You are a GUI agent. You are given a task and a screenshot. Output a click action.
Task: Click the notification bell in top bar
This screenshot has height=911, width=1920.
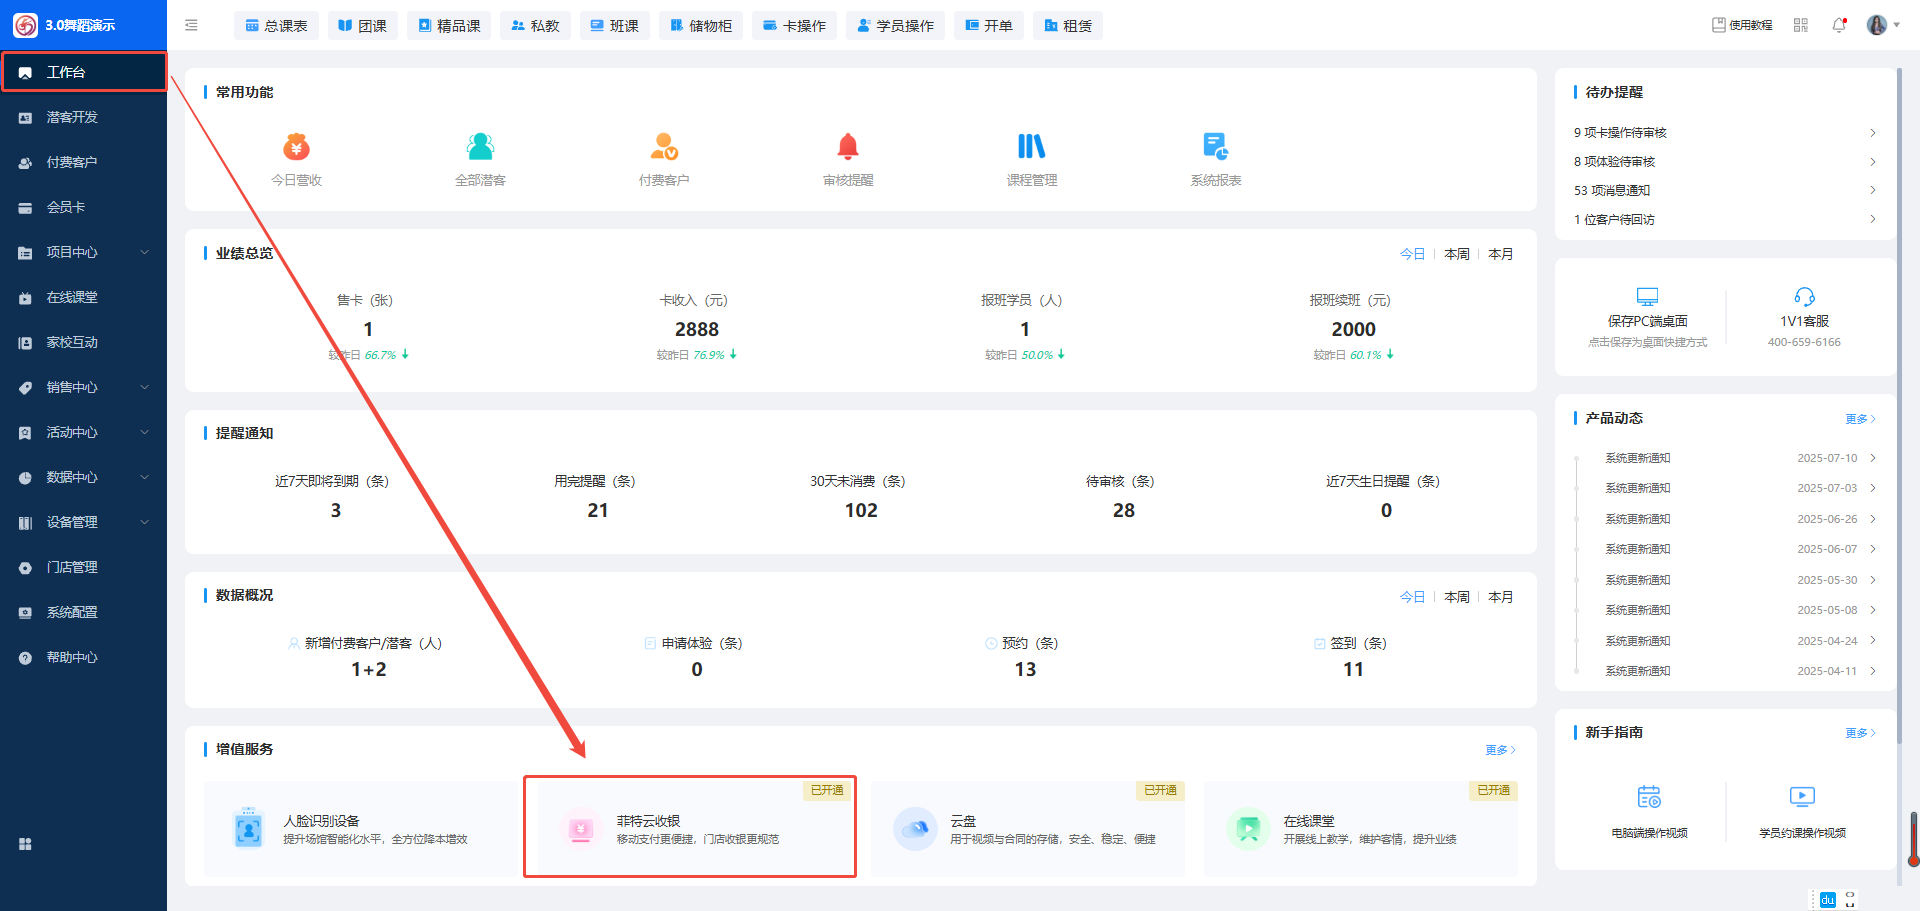(x=1838, y=25)
